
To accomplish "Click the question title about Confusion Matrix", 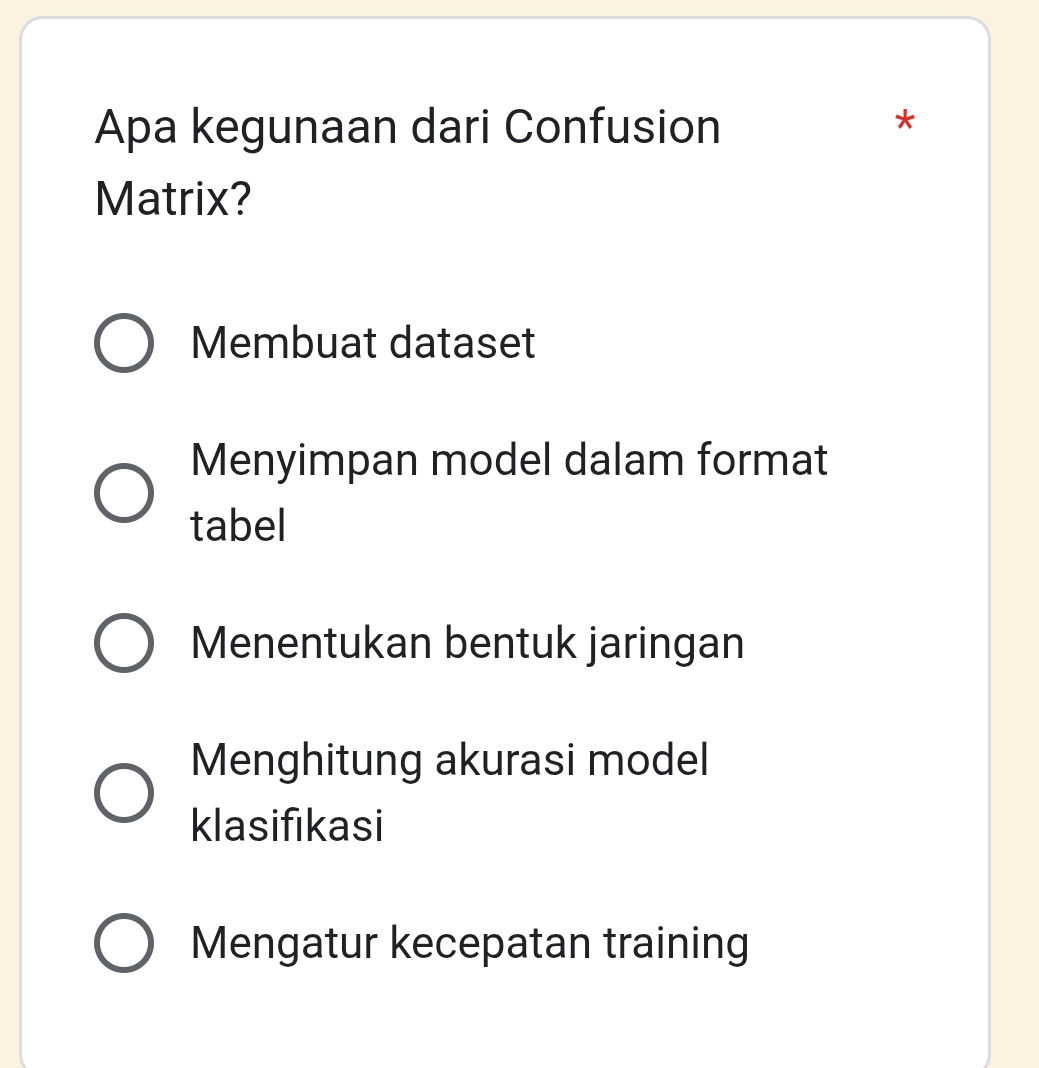I will point(407,127).
